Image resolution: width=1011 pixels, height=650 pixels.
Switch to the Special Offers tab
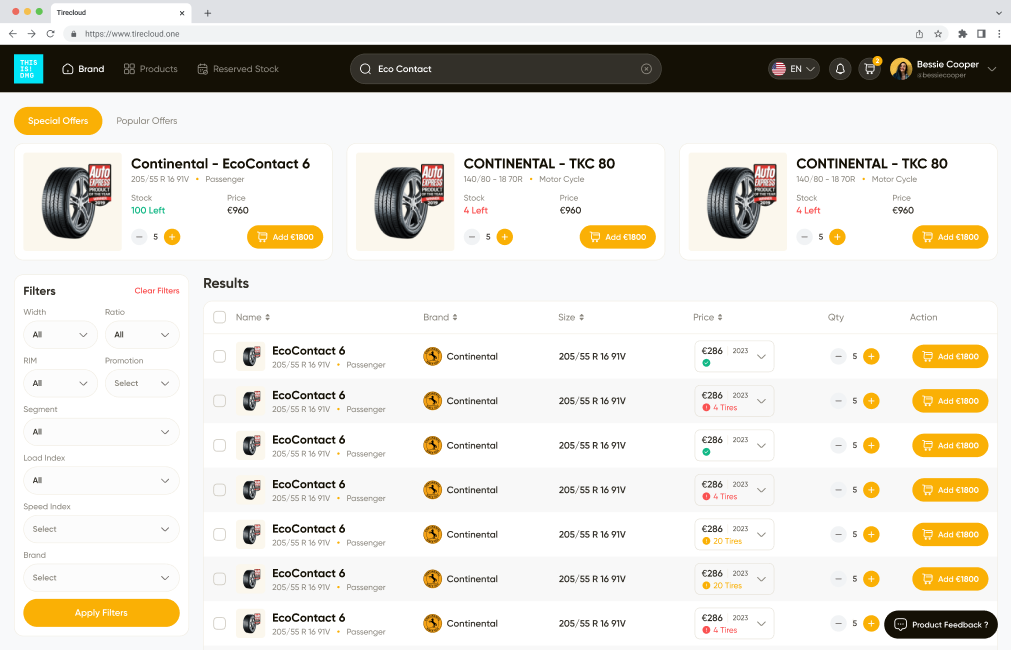58,121
